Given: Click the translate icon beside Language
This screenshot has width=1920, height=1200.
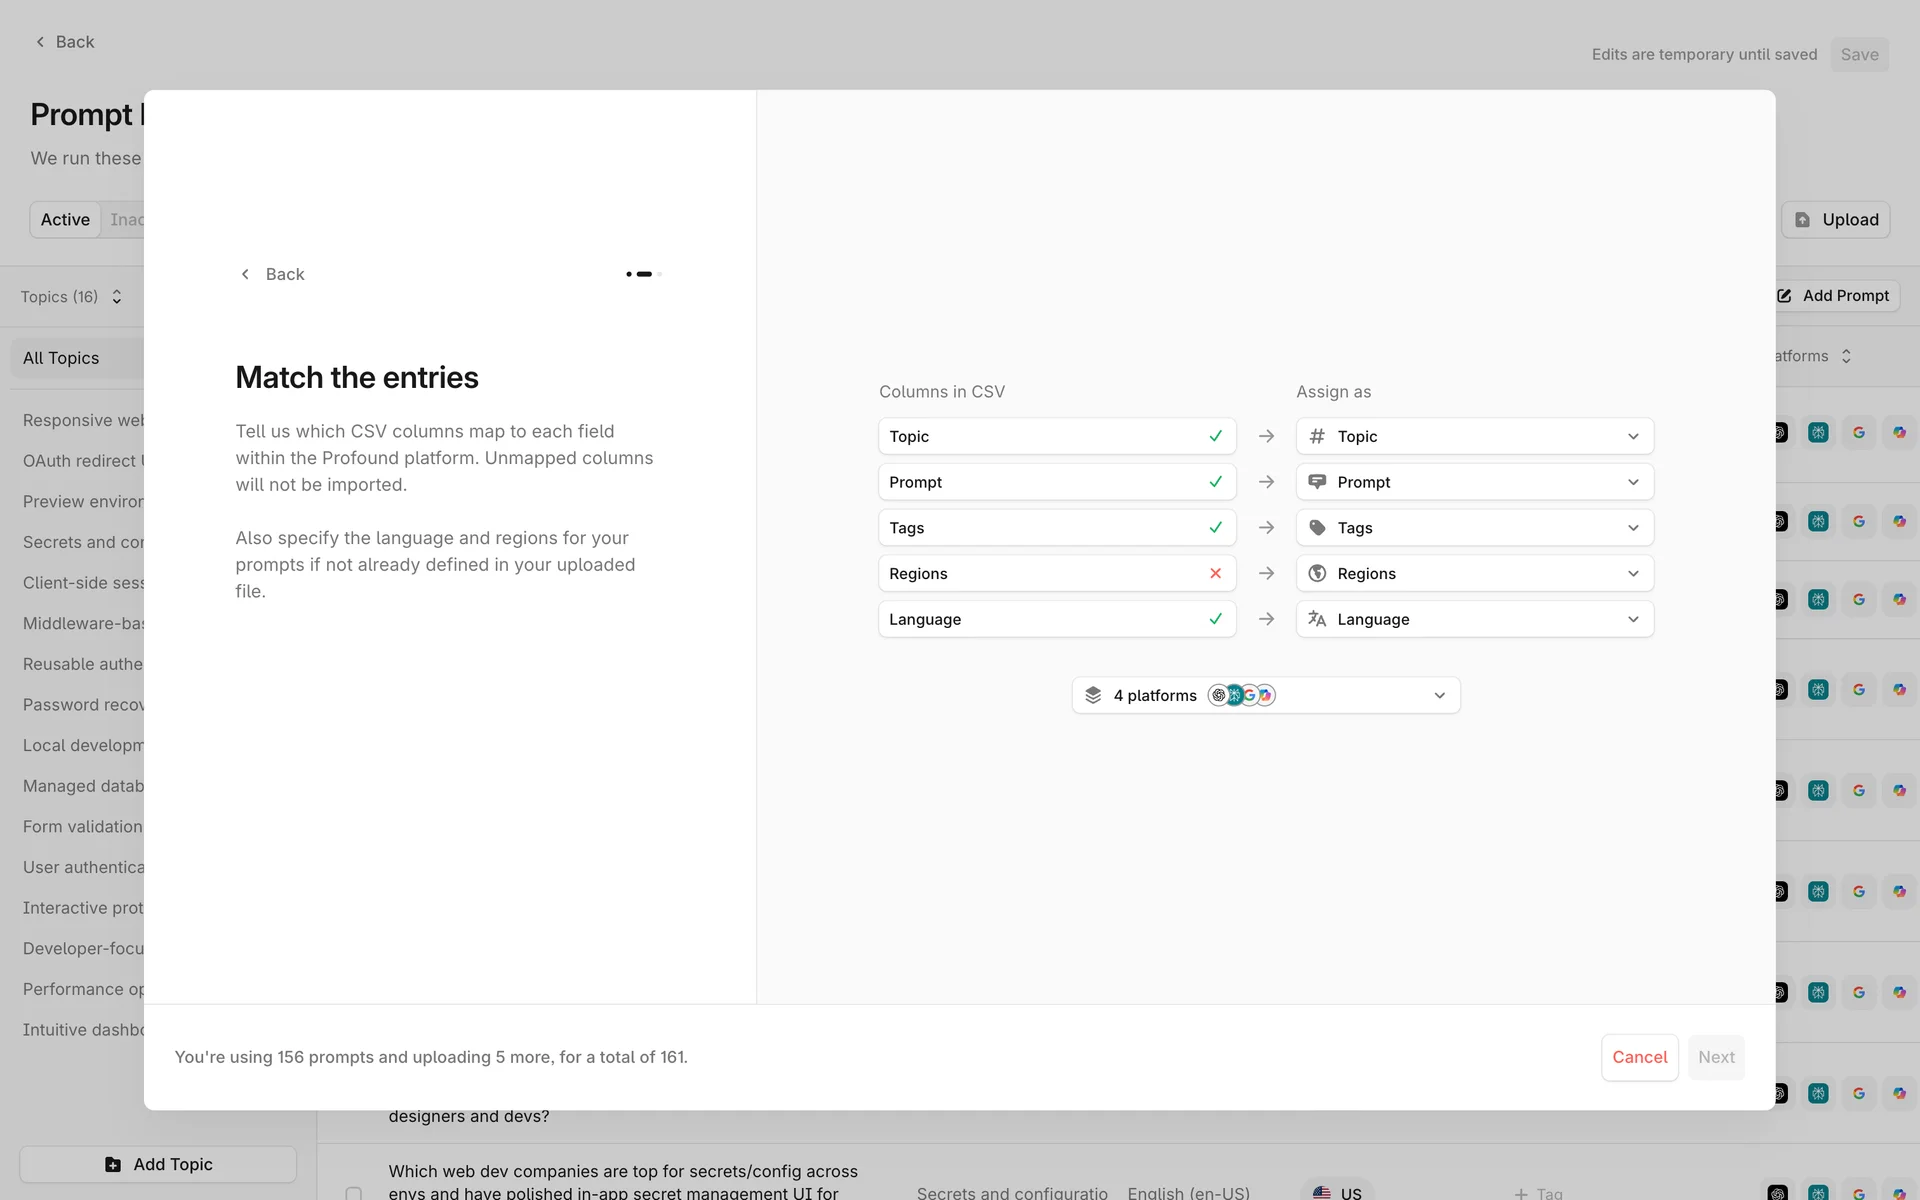Looking at the screenshot, I should tap(1317, 619).
